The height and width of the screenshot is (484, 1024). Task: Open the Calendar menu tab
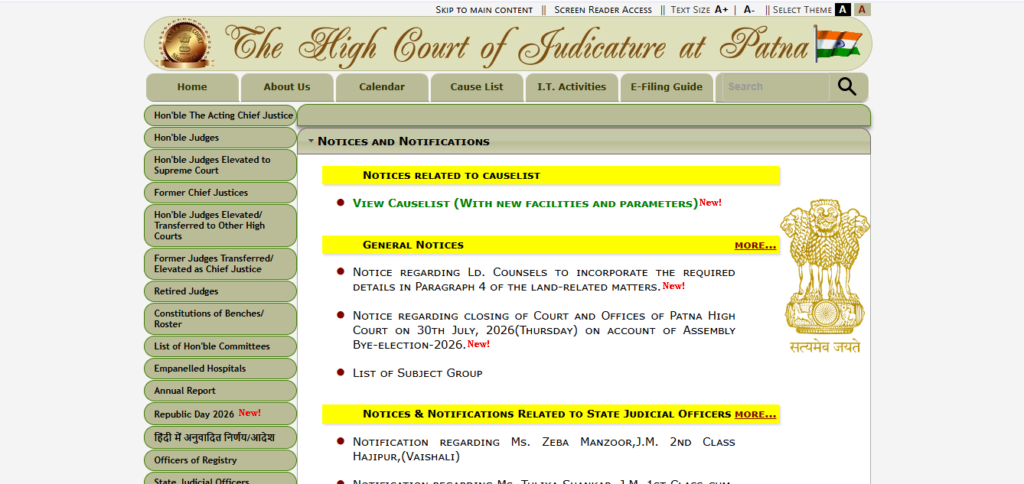click(x=382, y=87)
